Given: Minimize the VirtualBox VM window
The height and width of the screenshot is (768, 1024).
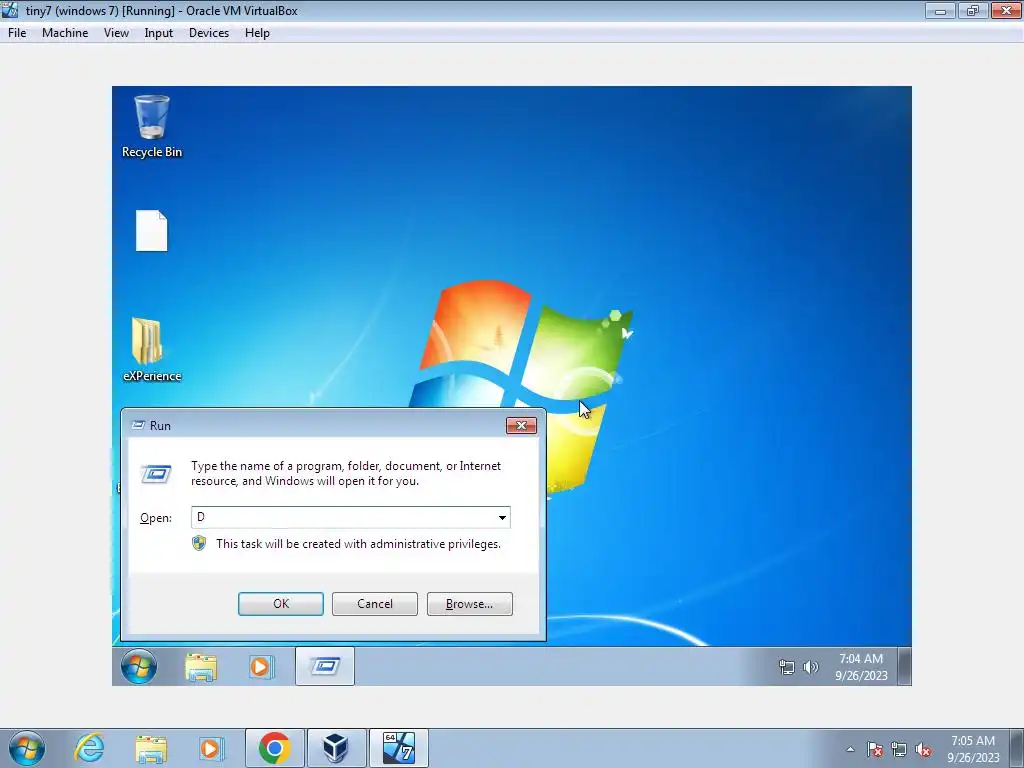Looking at the screenshot, I should [x=940, y=10].
